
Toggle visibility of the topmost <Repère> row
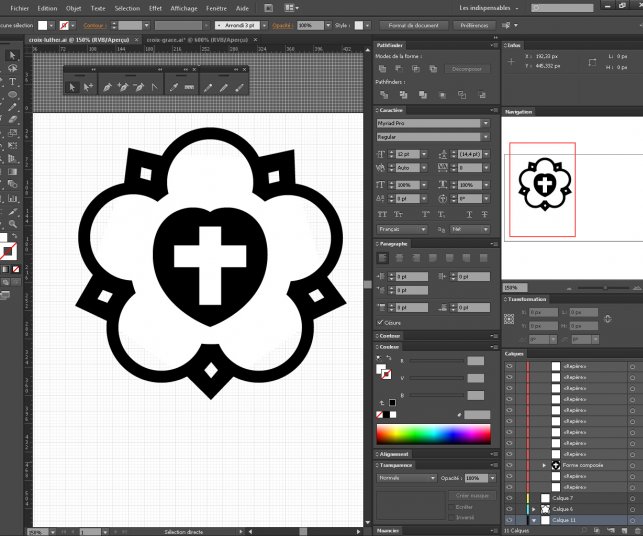click(x=509, y=366)
